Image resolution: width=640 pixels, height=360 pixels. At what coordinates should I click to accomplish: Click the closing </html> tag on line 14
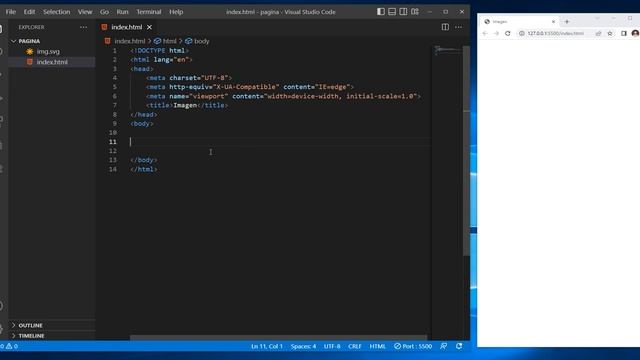click(x=144, y=169)
